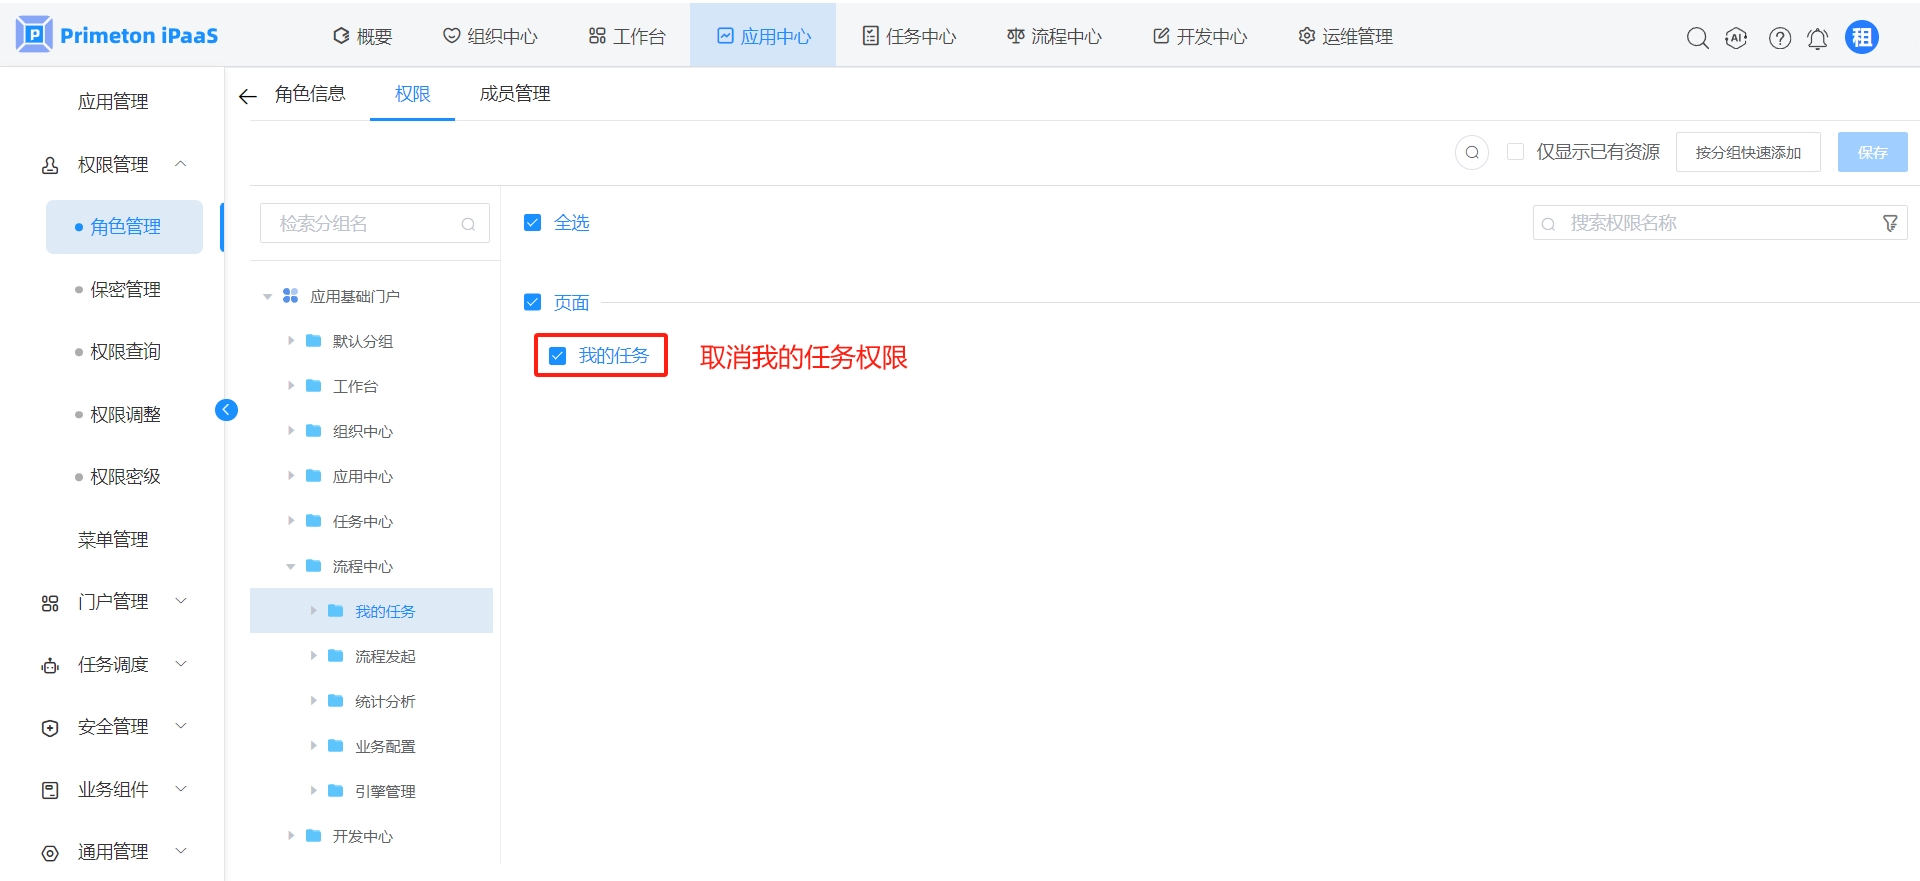Open the help question mark icon
The height and width of the screenshot is (881, 1920).
1779,38
